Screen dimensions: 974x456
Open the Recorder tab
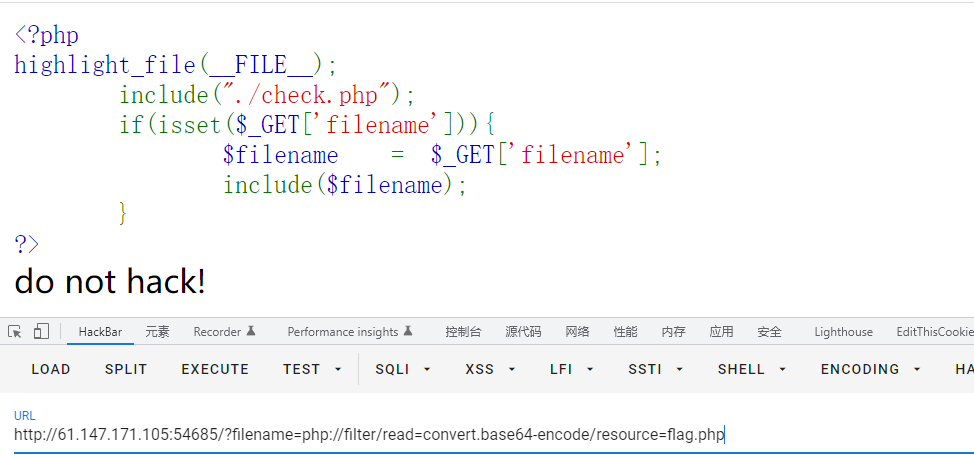[224, 332]
